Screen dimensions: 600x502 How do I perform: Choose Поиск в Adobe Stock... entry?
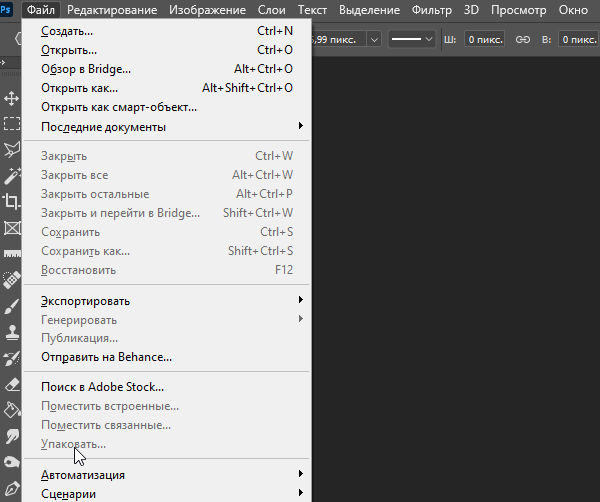click(x=167, y=387)
